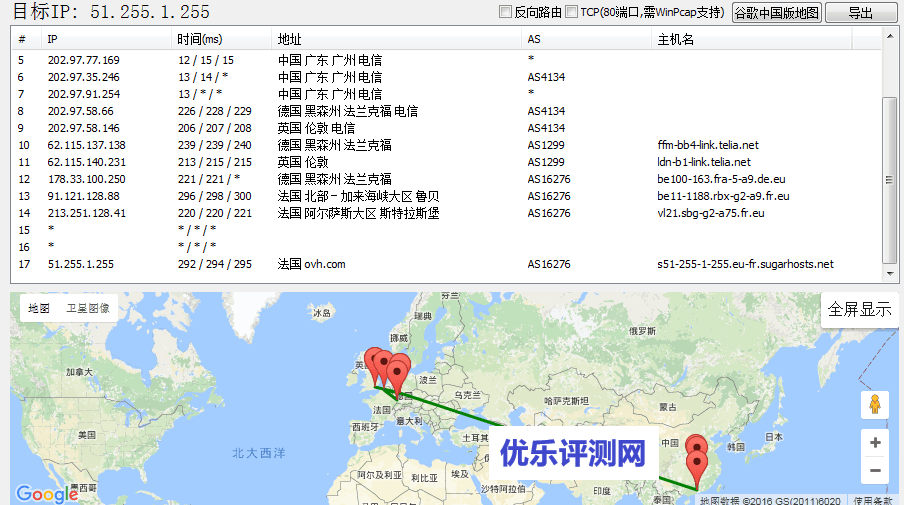This screenshot has height=505, width=904.
Task: Click the scrollbar up arrow in hop list
Action: (888, 34)
